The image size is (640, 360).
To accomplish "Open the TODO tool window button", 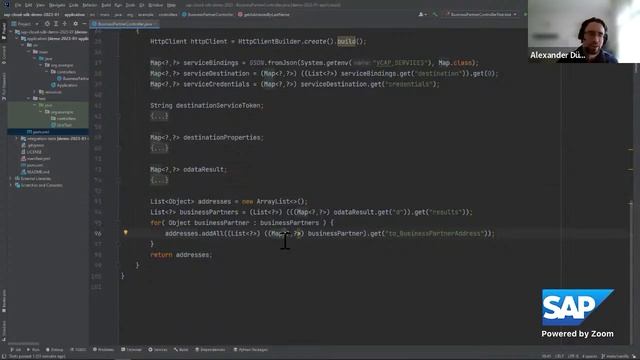I will [x=78, y=350].
